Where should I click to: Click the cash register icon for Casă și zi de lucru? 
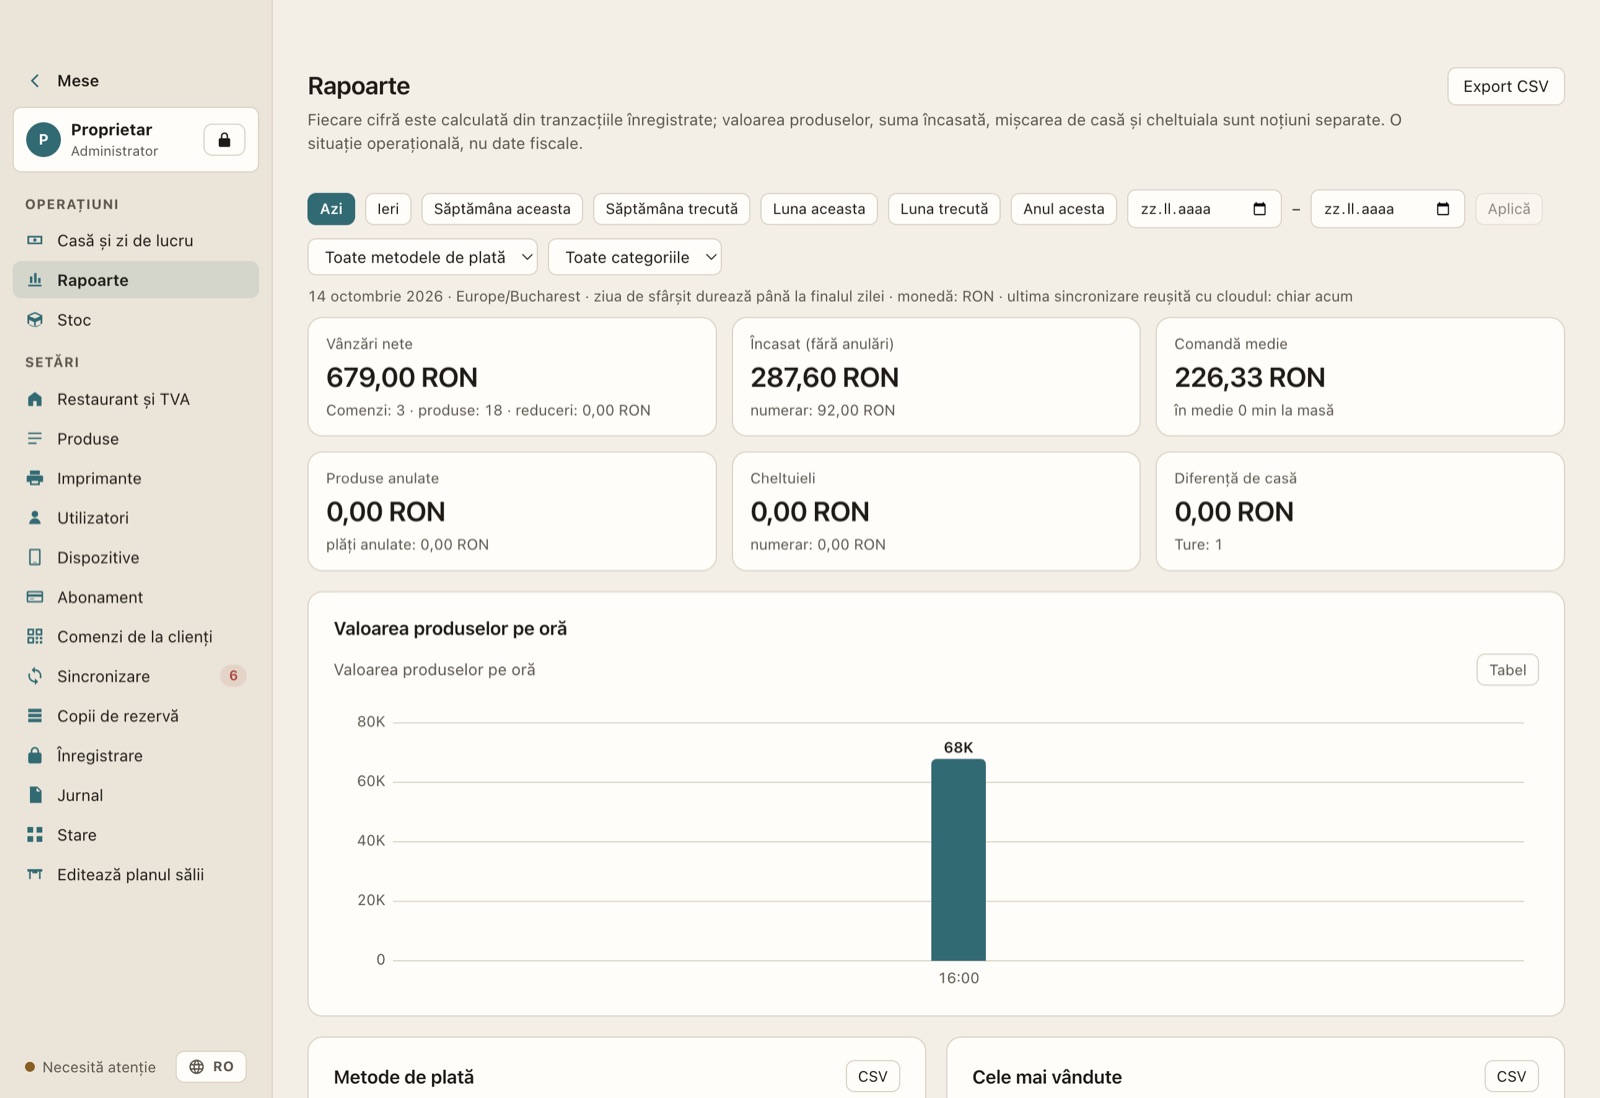[35, 241]
